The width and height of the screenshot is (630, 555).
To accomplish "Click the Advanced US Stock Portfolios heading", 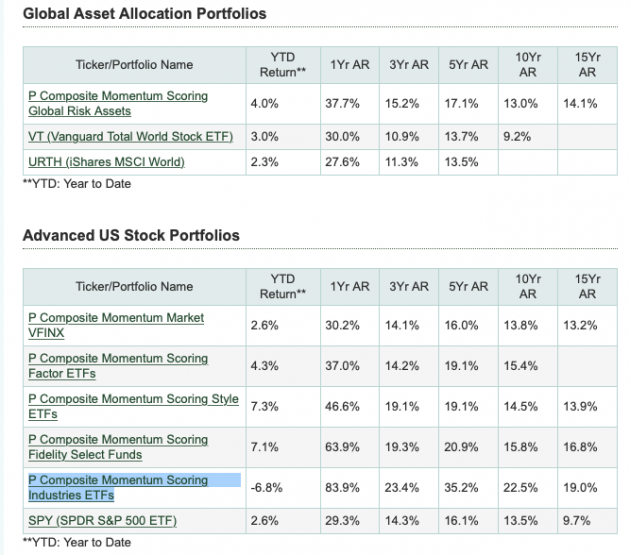I will pyautogui.click(x=131, y=236).
